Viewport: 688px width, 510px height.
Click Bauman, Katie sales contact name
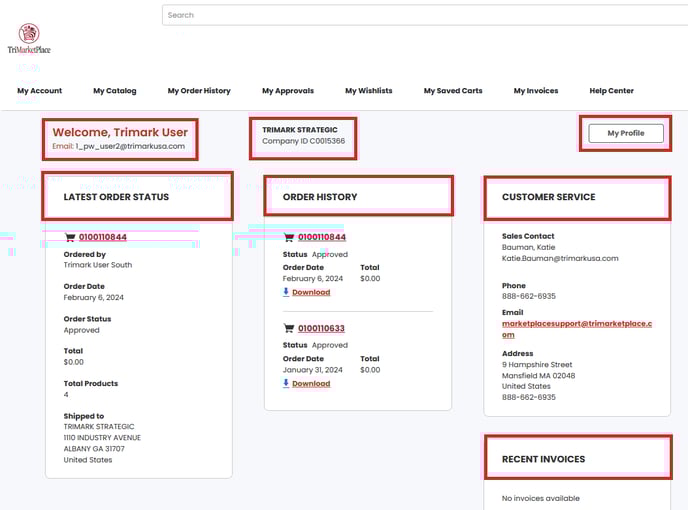point(528,248)
